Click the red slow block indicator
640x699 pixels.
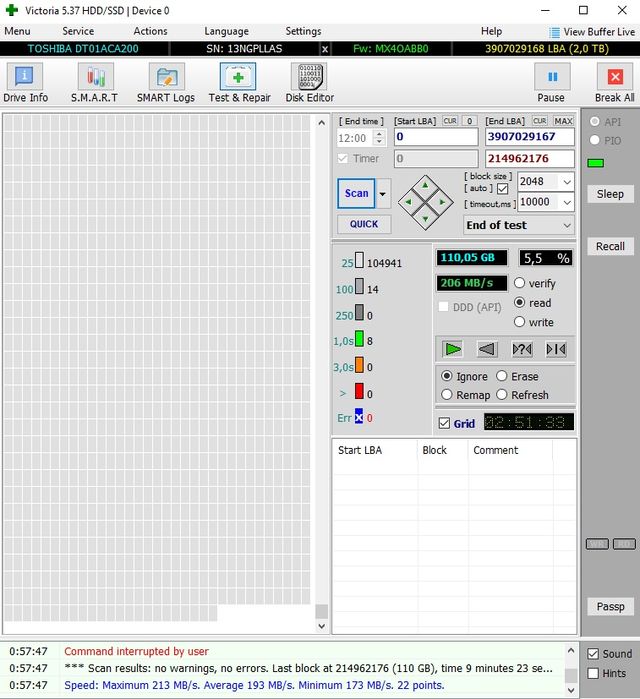point(359,391)
